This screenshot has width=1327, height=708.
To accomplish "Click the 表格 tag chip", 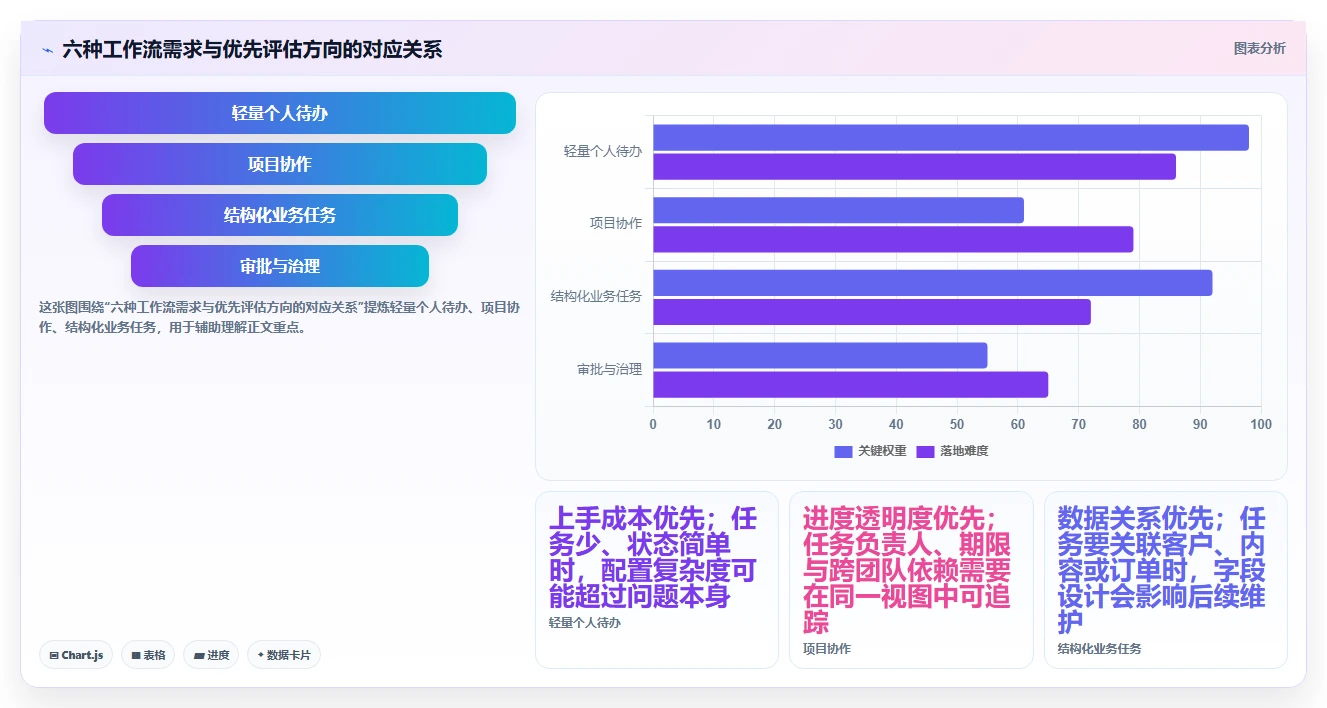I will click(x=148, y=655).
